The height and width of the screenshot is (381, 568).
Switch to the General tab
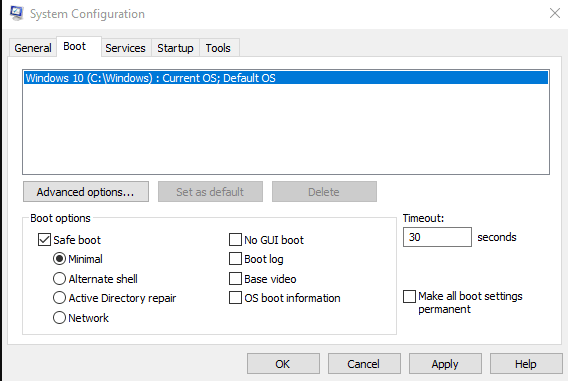click(x=33, y=48)
